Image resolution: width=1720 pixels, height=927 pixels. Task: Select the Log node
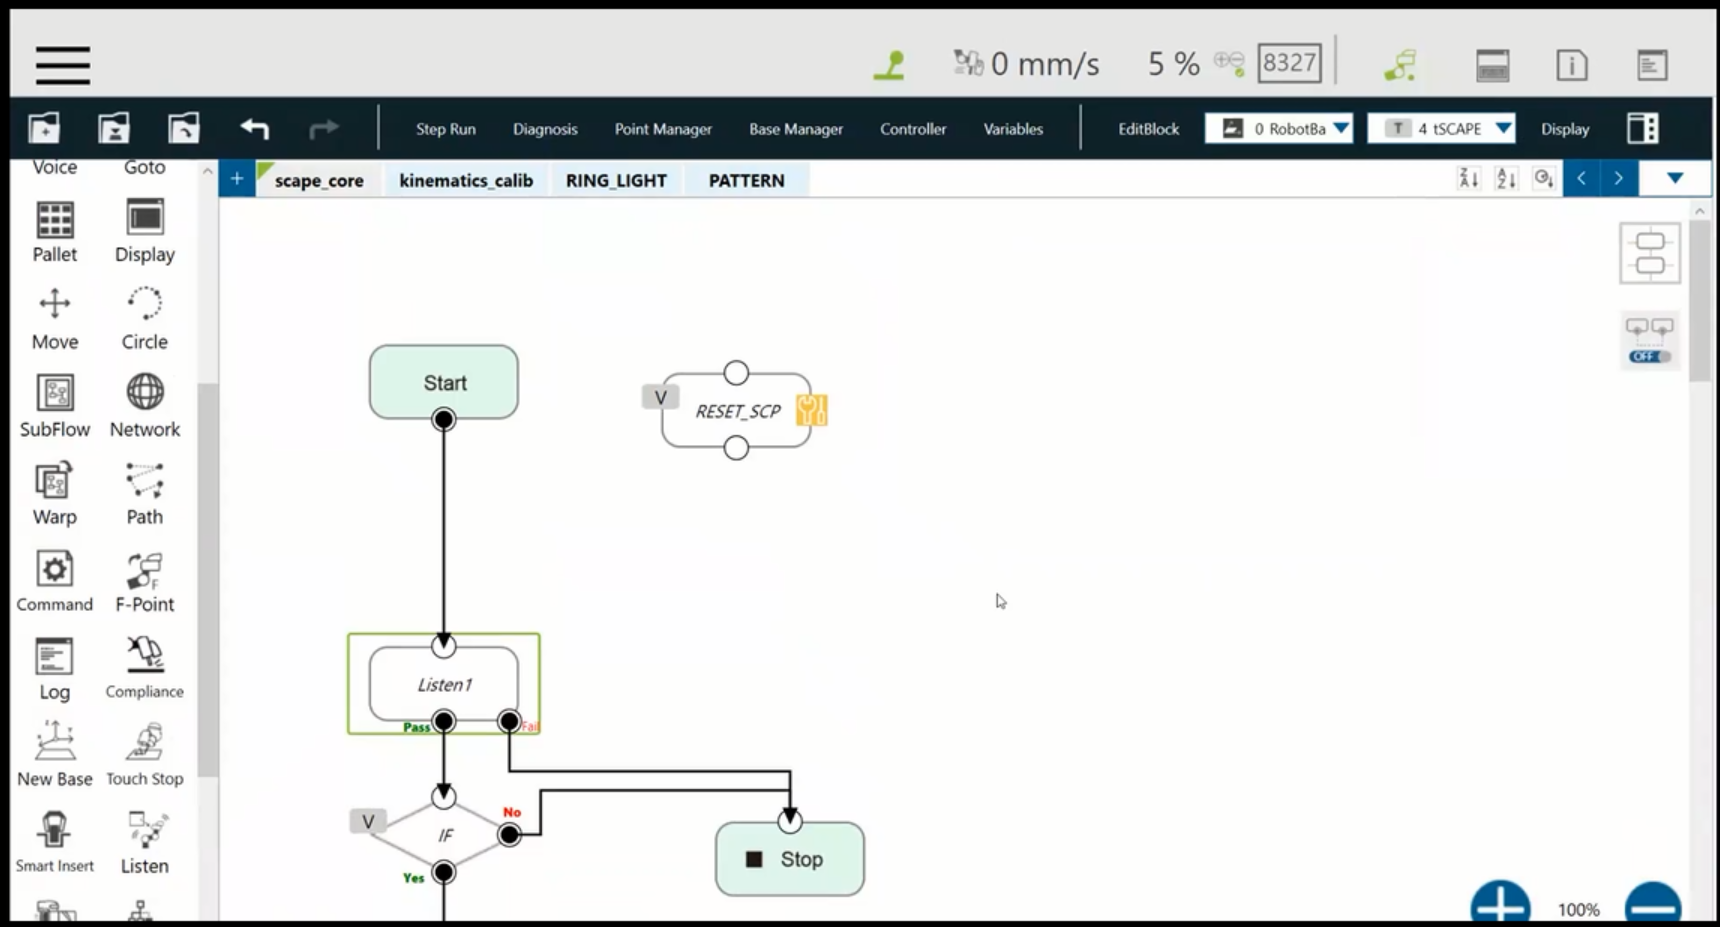(55, 670)
